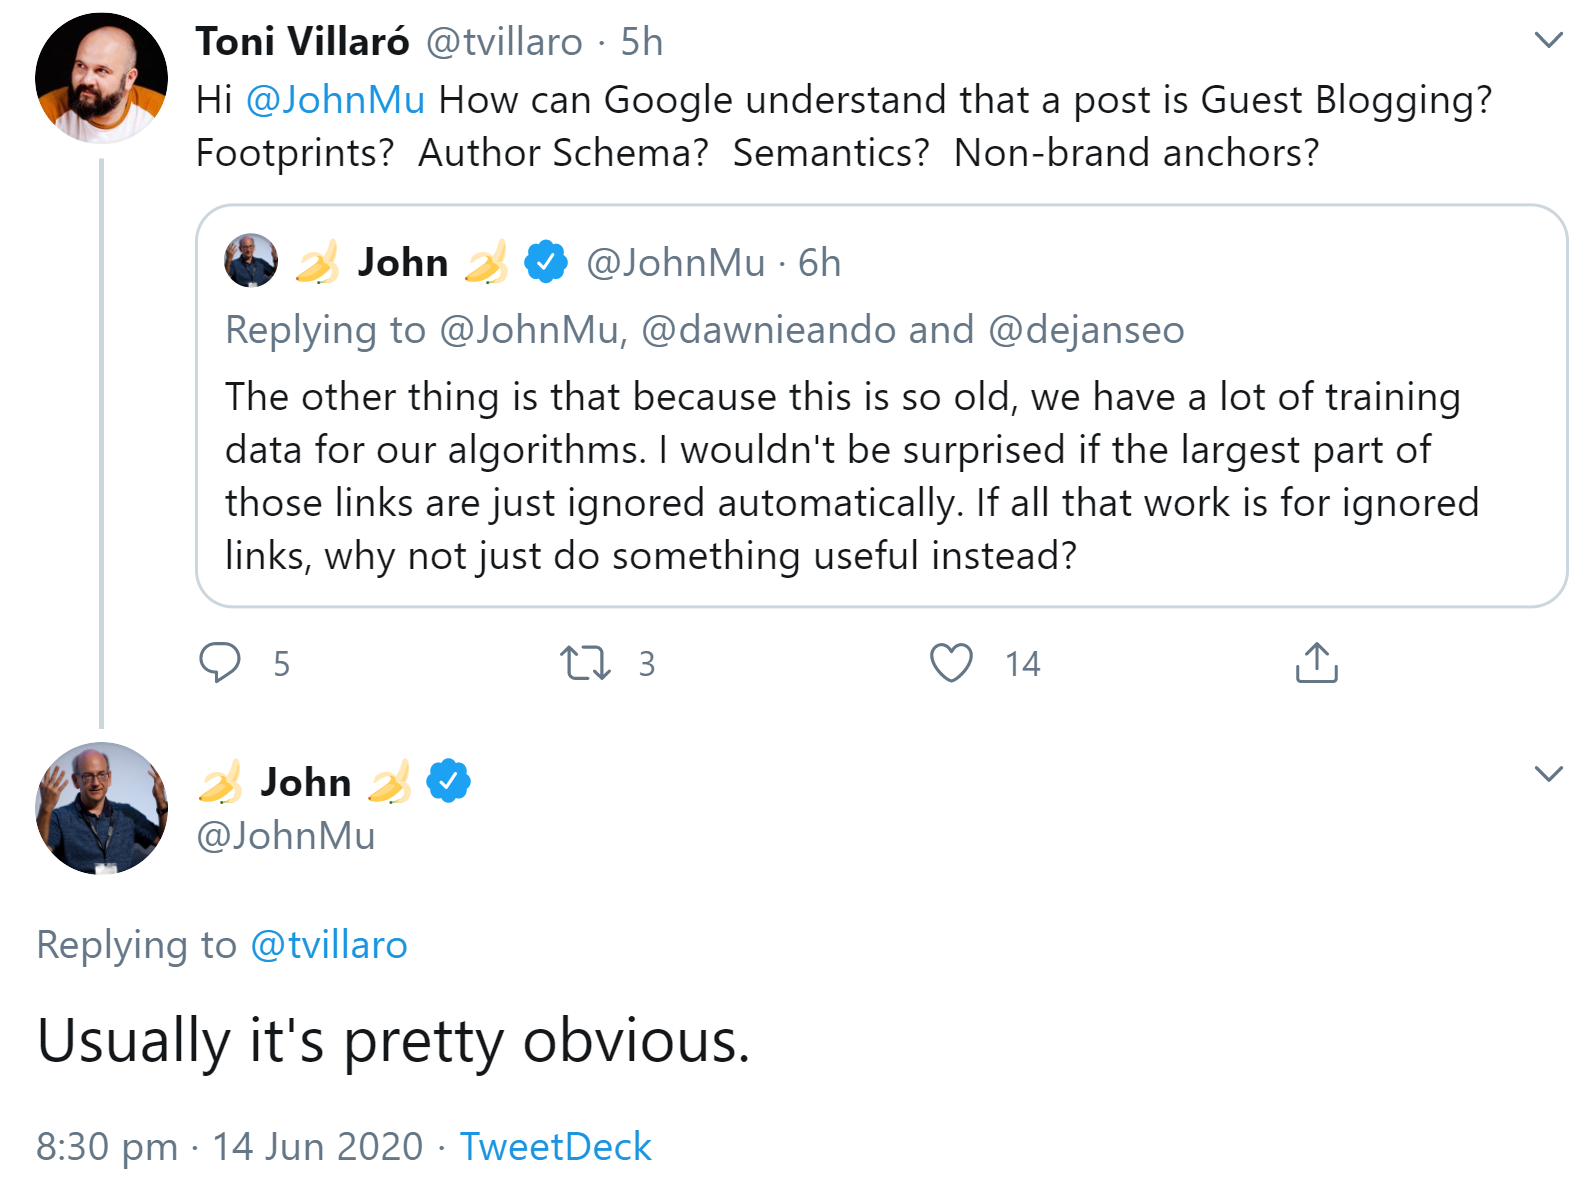Open the quoted tweet about ignored links
The width and height of the screenshot is (1591, 1196).
[850, 475]
